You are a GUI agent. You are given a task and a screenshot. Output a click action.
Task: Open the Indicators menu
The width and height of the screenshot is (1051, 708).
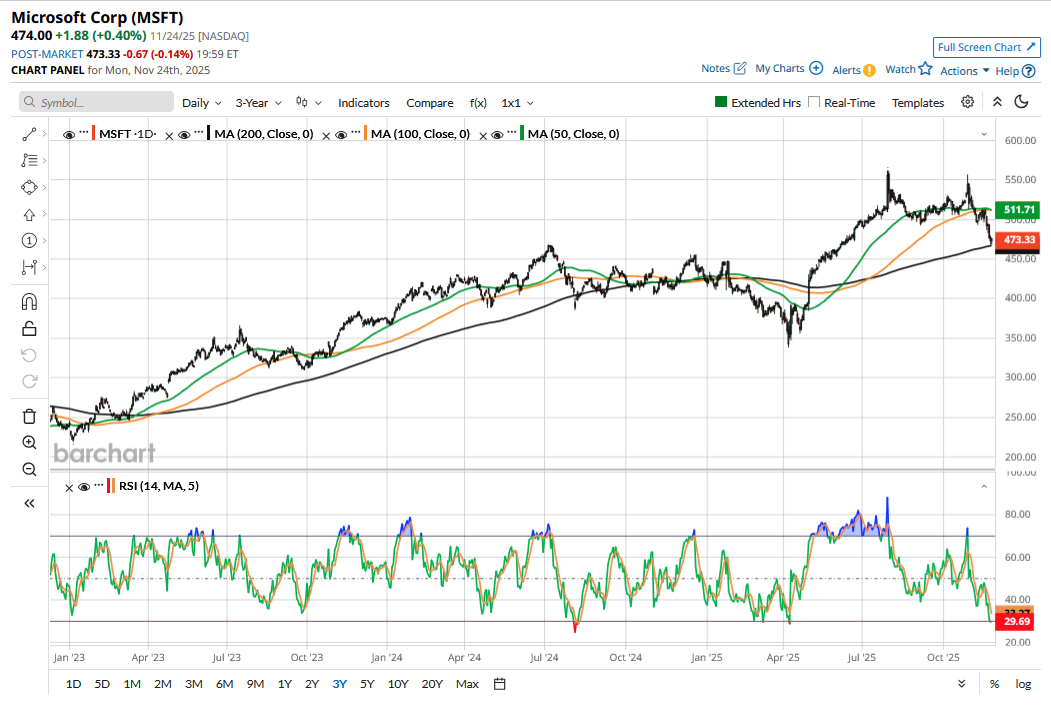point(363,102)
